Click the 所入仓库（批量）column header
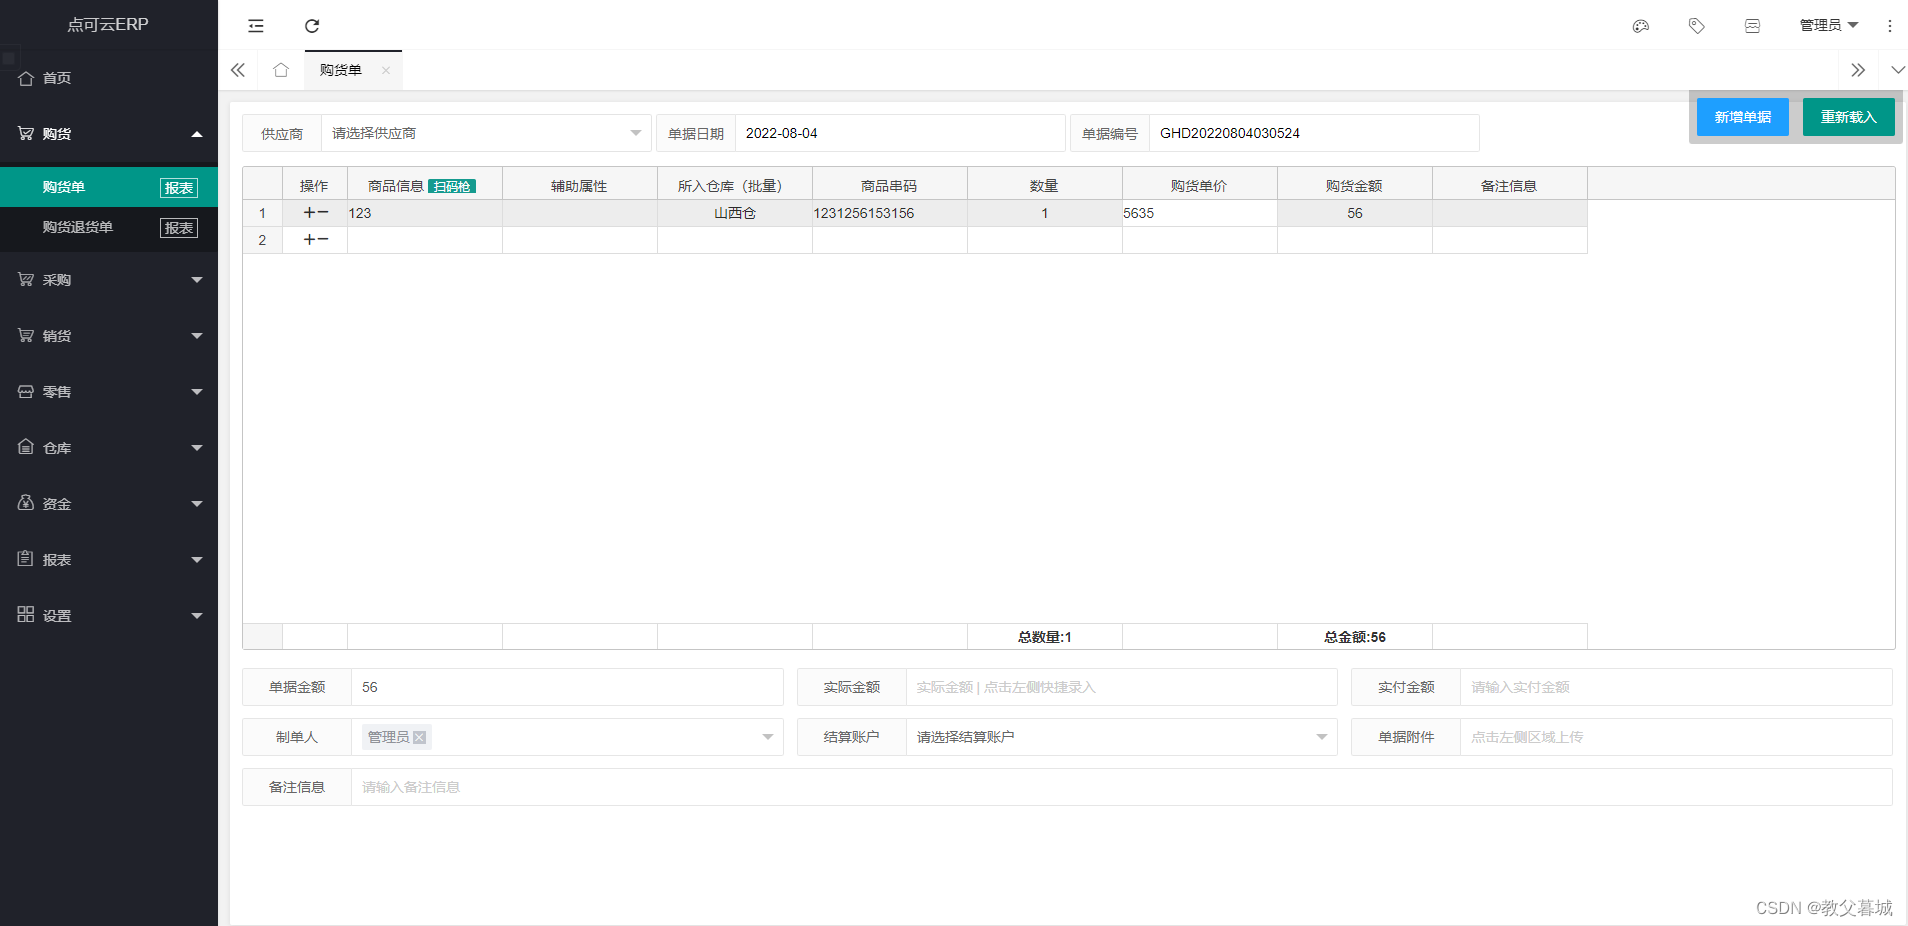Viewport: 1908px width, 926px height. [735, 186]
